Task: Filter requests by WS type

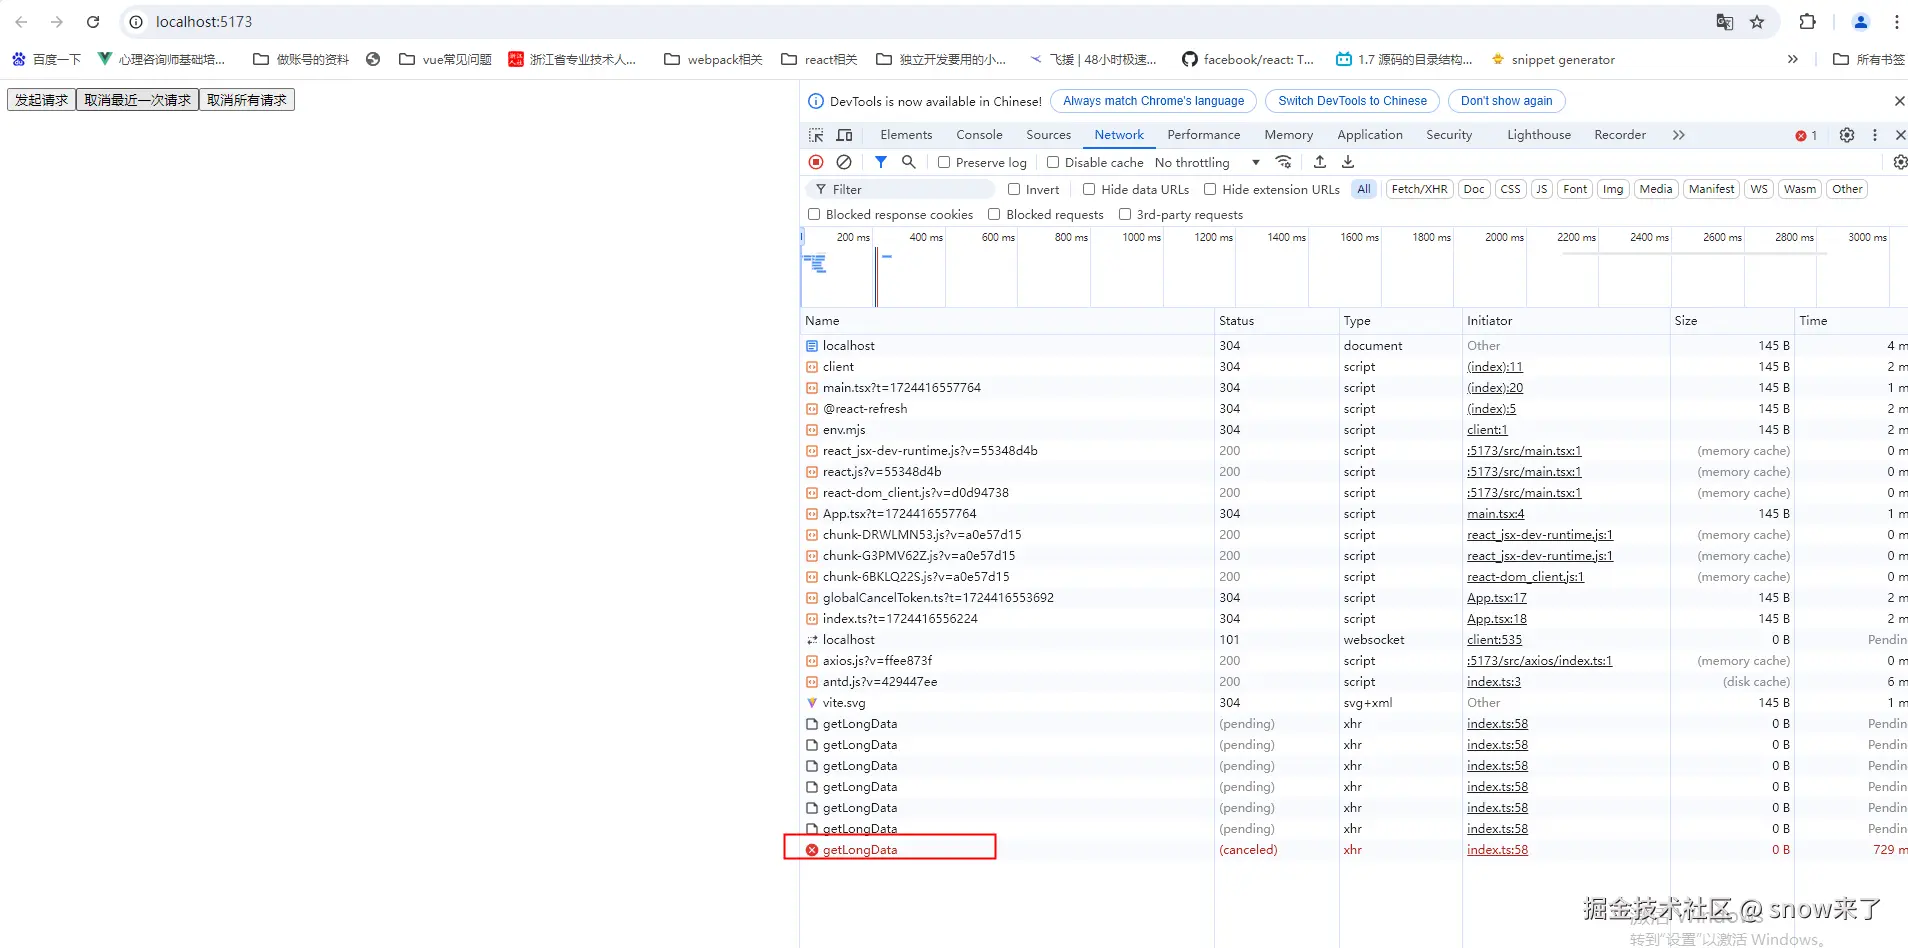Action: 1759,189
